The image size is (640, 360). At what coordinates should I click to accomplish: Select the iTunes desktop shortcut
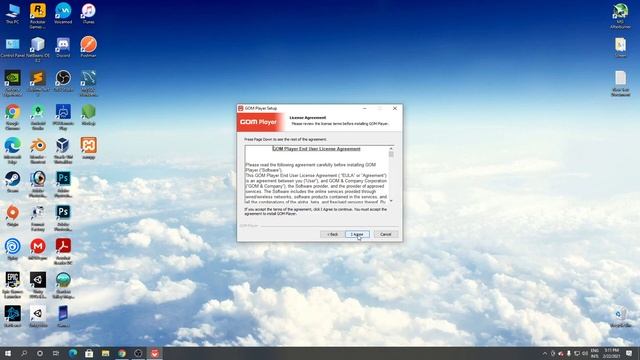coord(88,13)
